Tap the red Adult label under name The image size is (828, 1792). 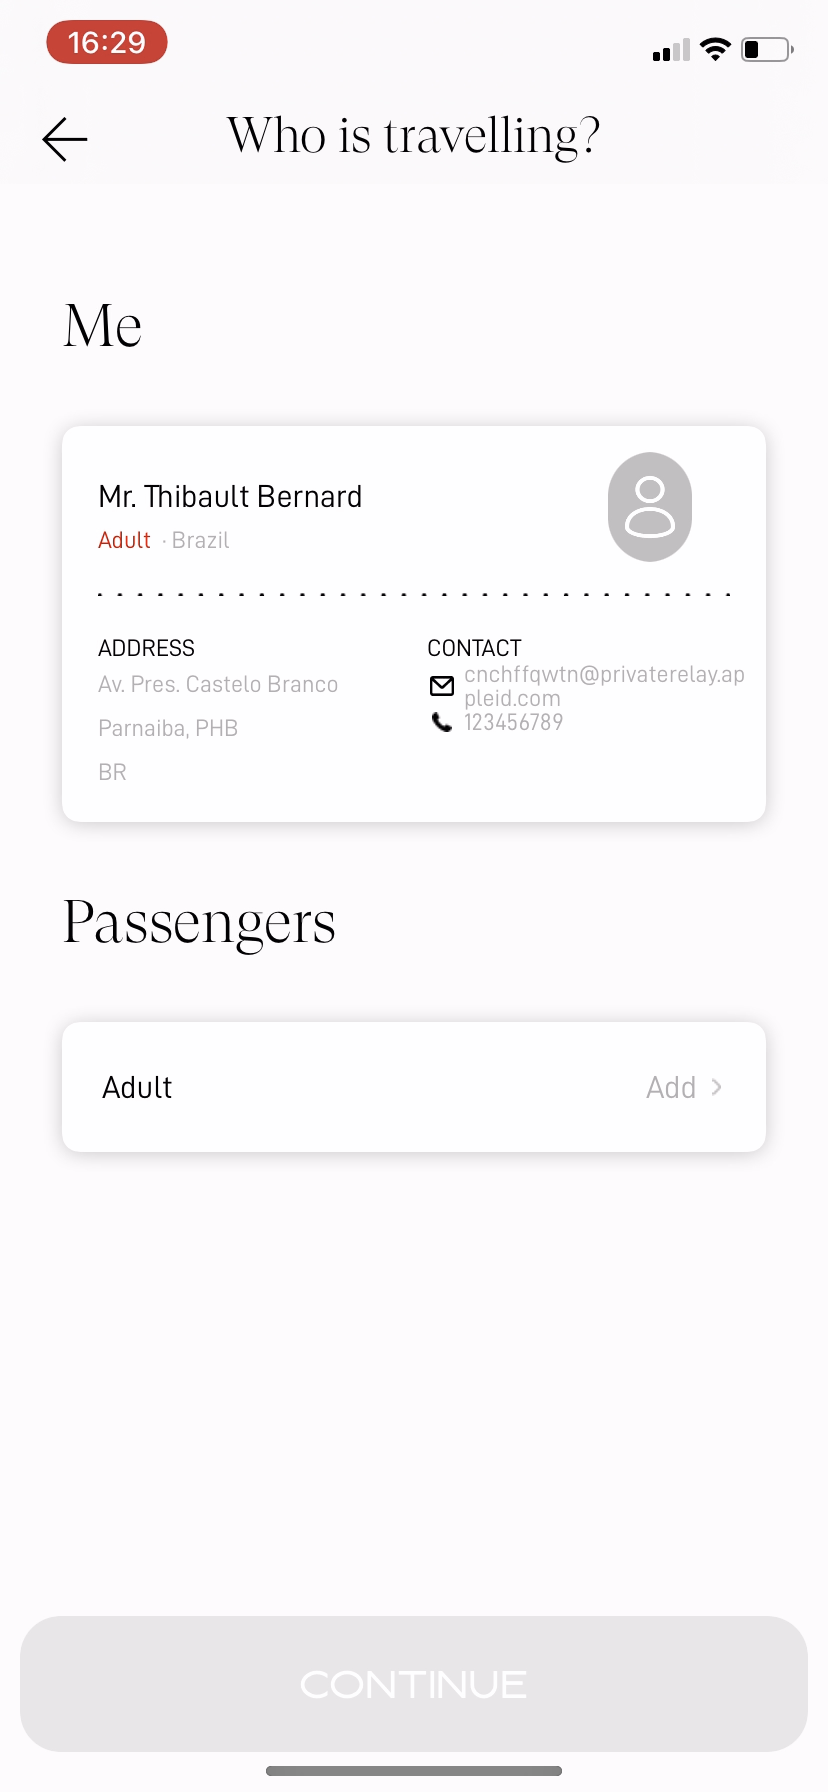(x=124, y=540)
